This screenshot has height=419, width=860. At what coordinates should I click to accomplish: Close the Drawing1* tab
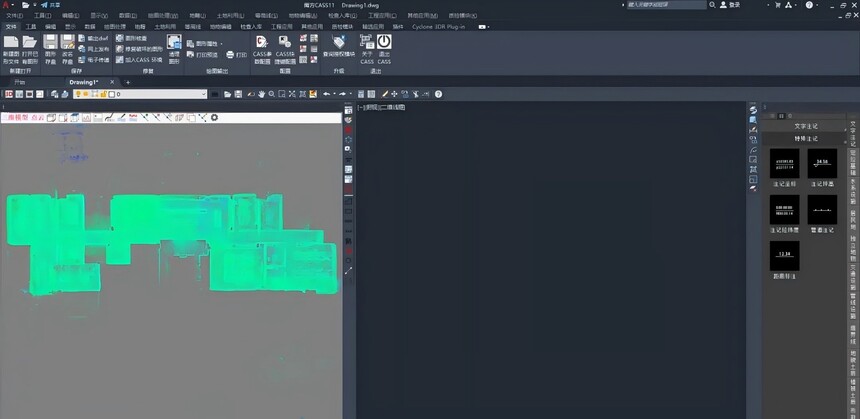112,82
